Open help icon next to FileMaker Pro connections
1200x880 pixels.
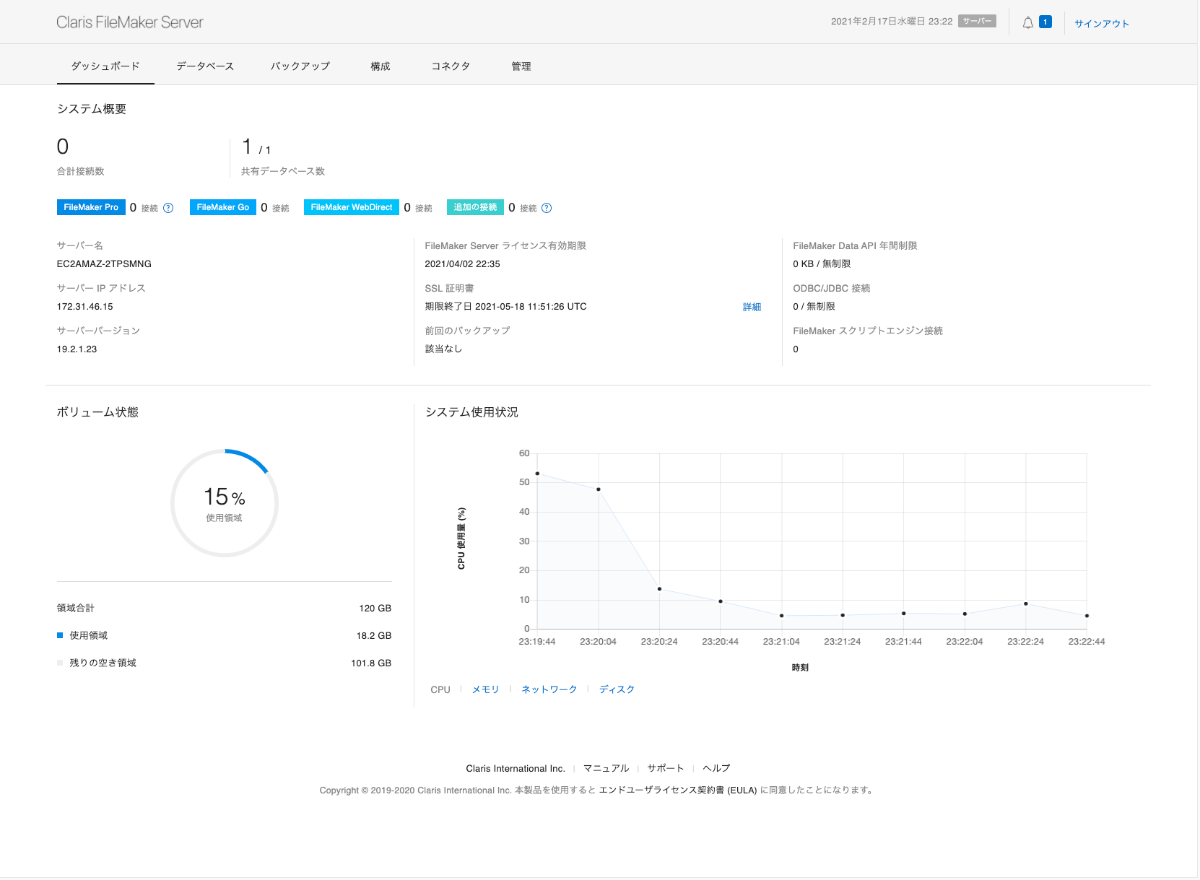pos(168,208)
